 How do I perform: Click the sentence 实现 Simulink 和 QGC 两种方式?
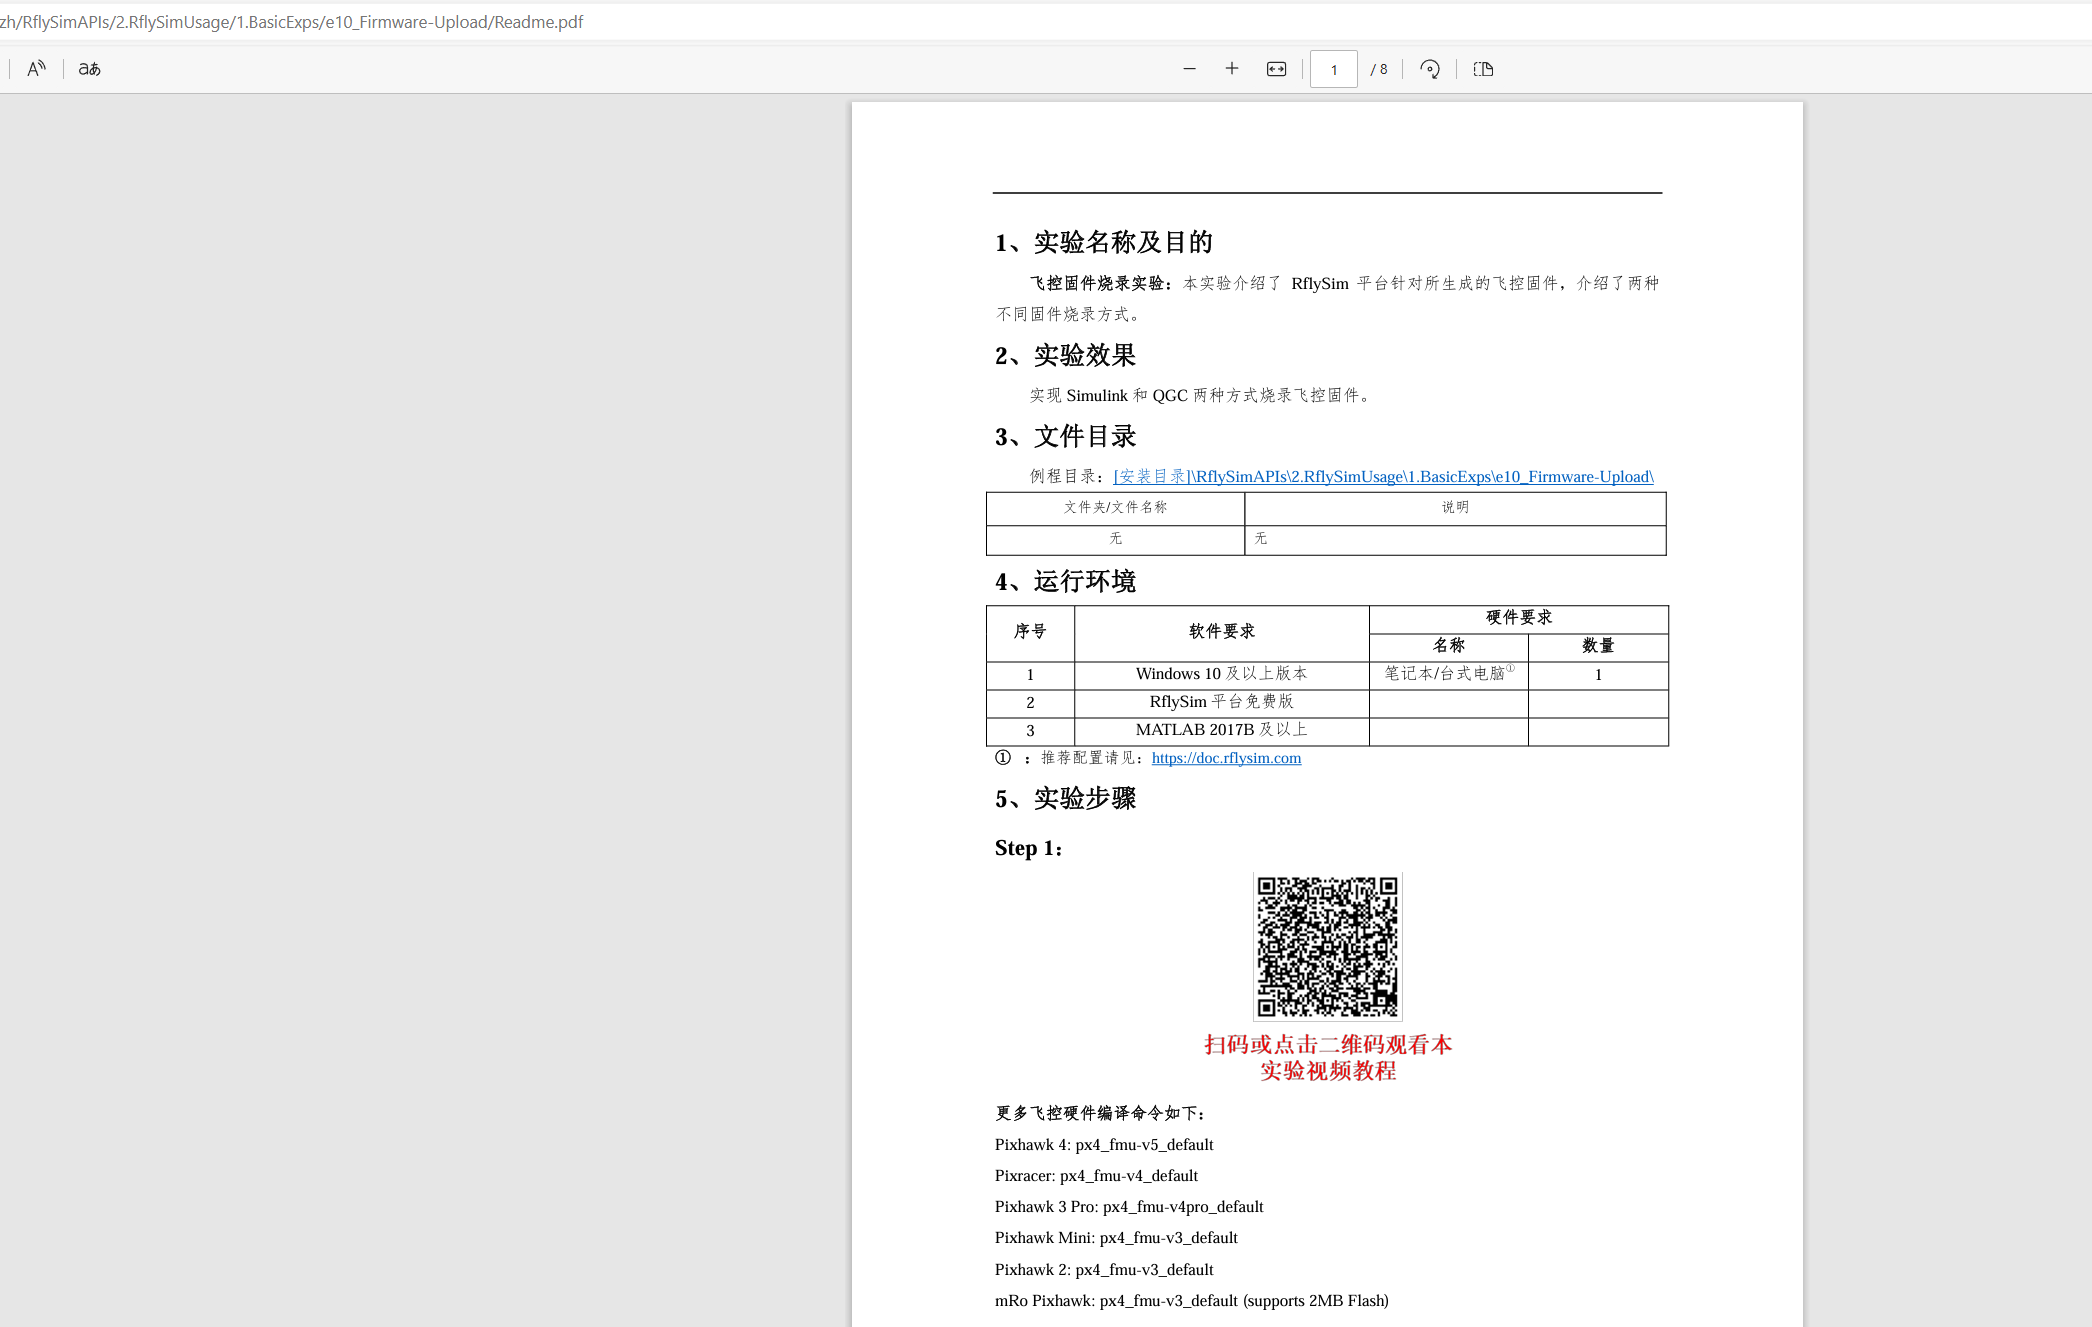(x=1200, y=396)
